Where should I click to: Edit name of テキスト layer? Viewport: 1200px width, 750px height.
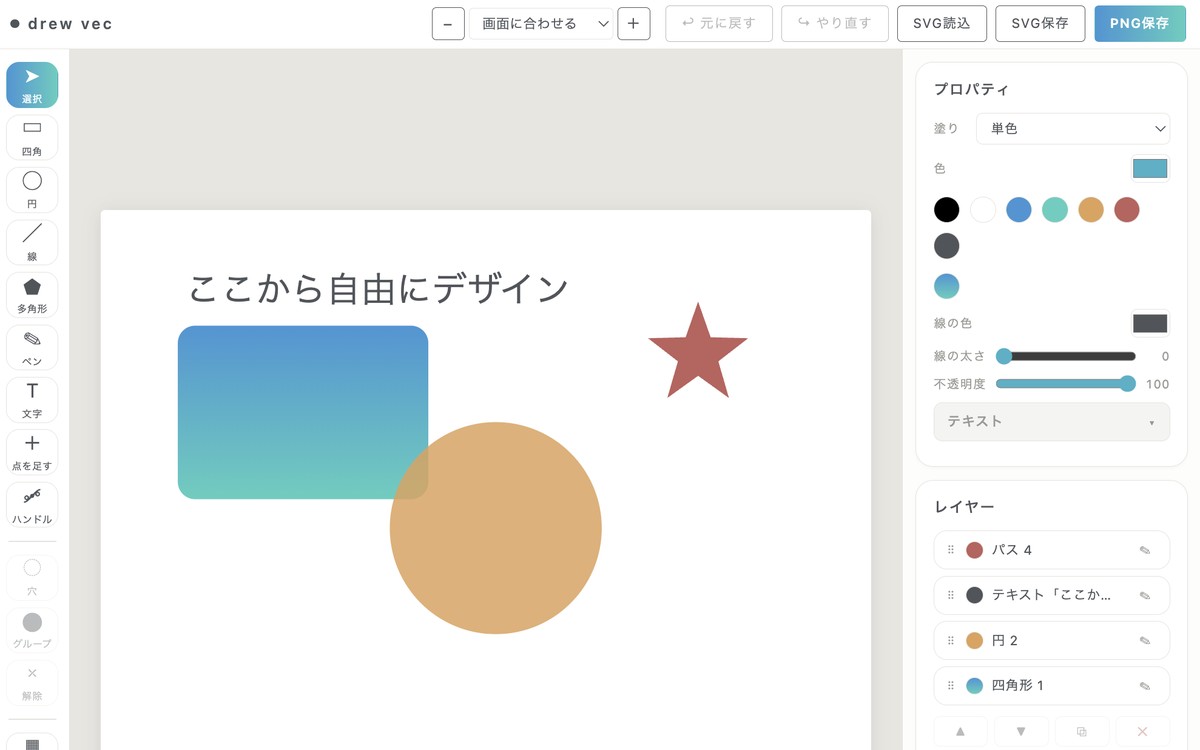[x=1145, y=595]
